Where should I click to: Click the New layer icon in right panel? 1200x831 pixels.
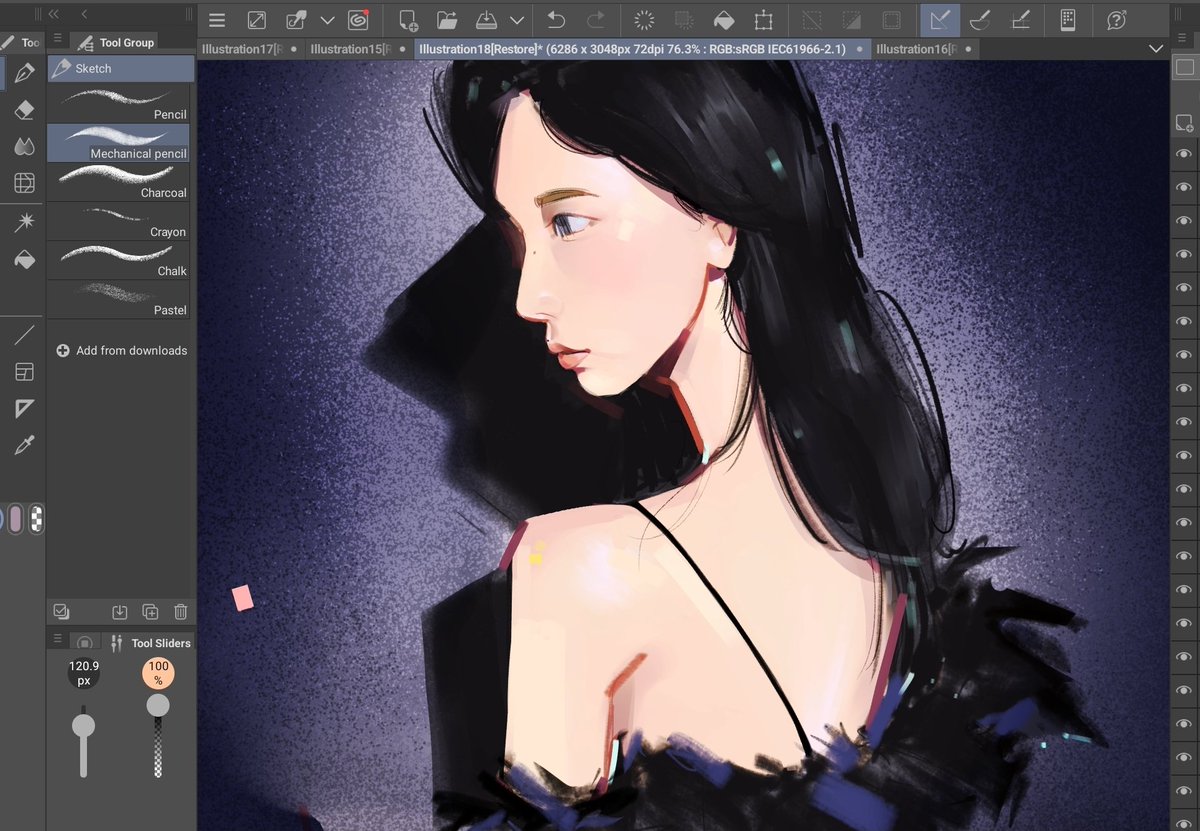click(x=1184, y=123)
